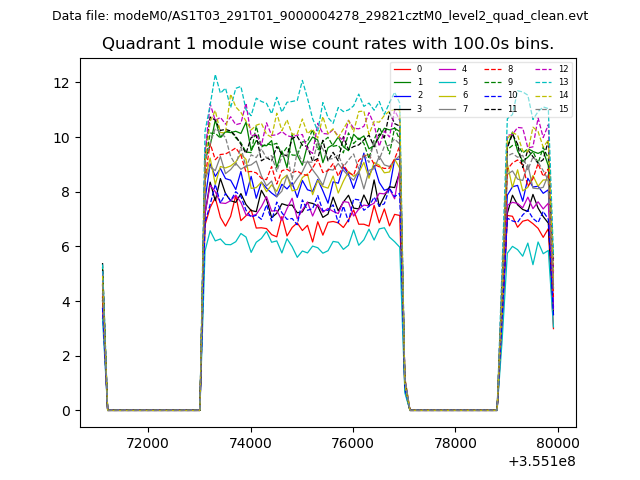This screenshot has height=480, width=640.
Task: Click the plot title about Quadrant 1 count rates
Action: [x=328, y=44]
